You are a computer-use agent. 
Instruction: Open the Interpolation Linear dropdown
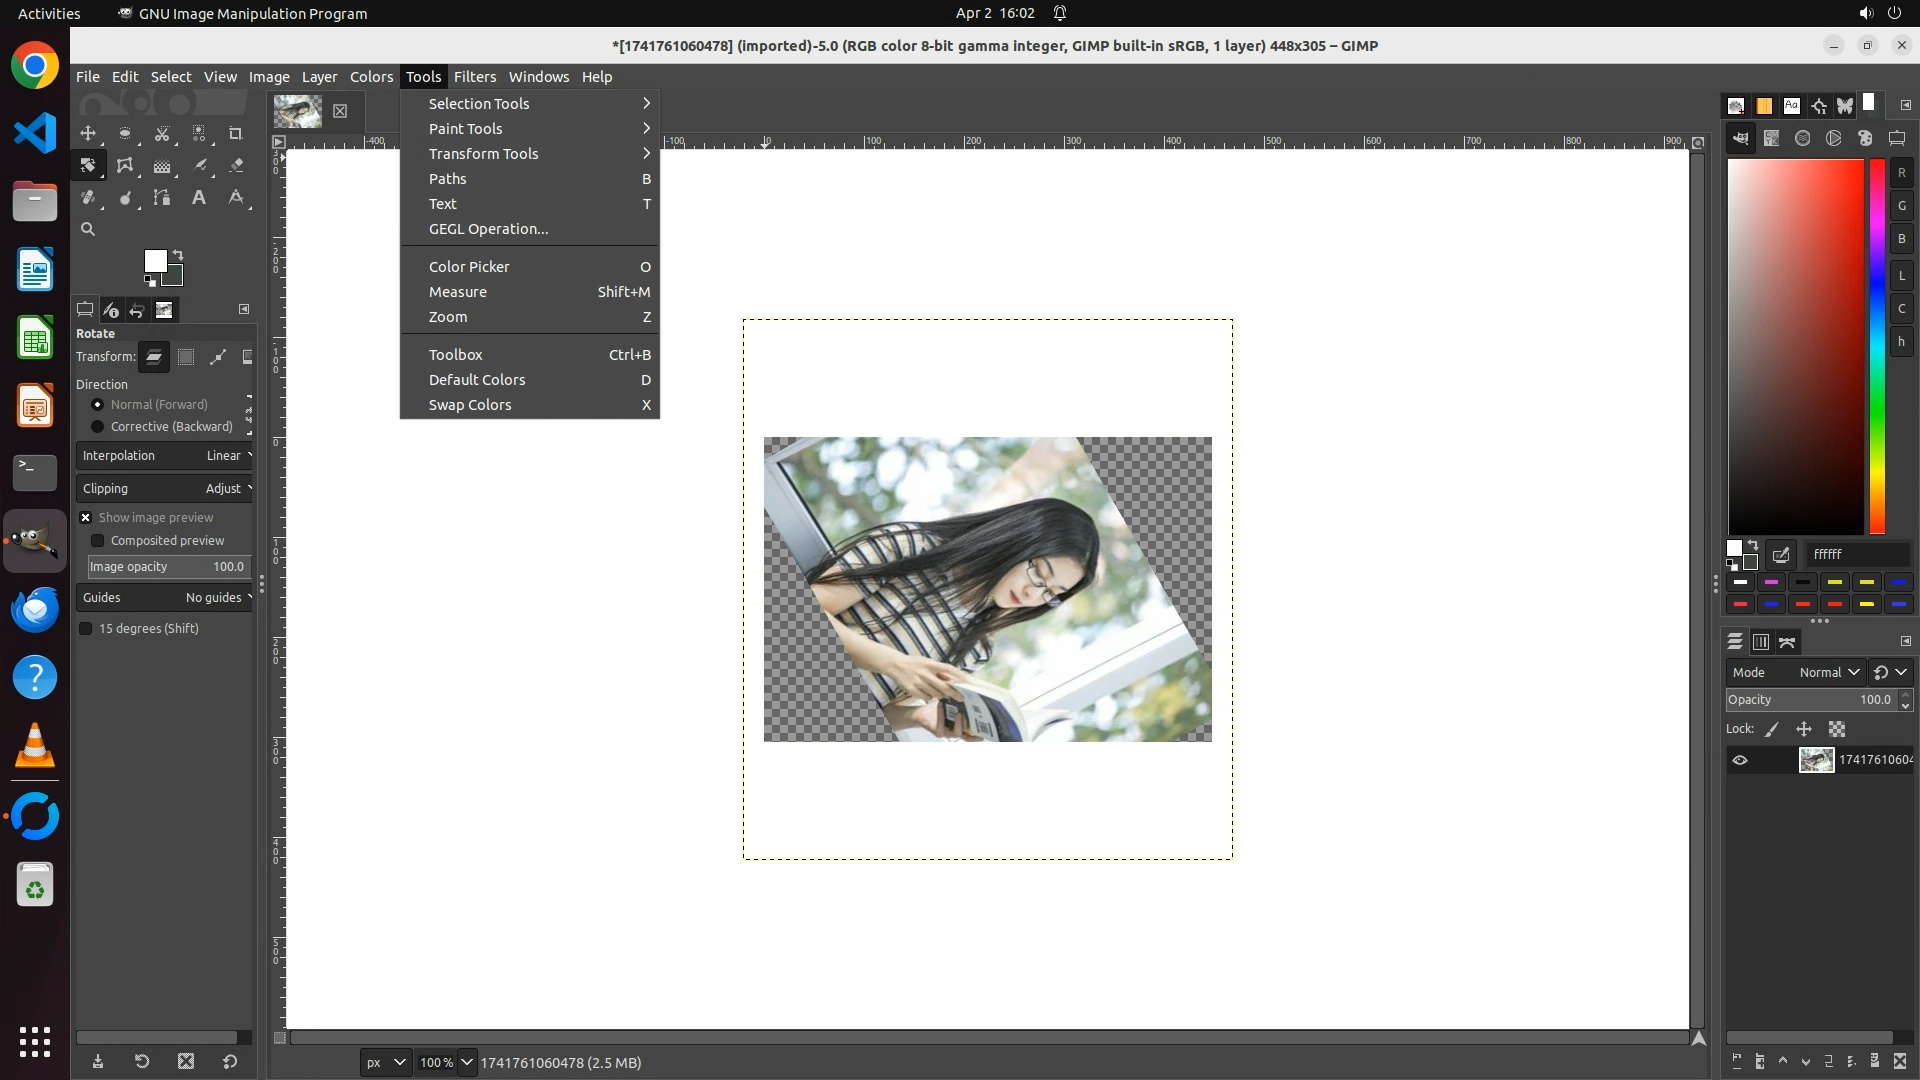(165, 456)
